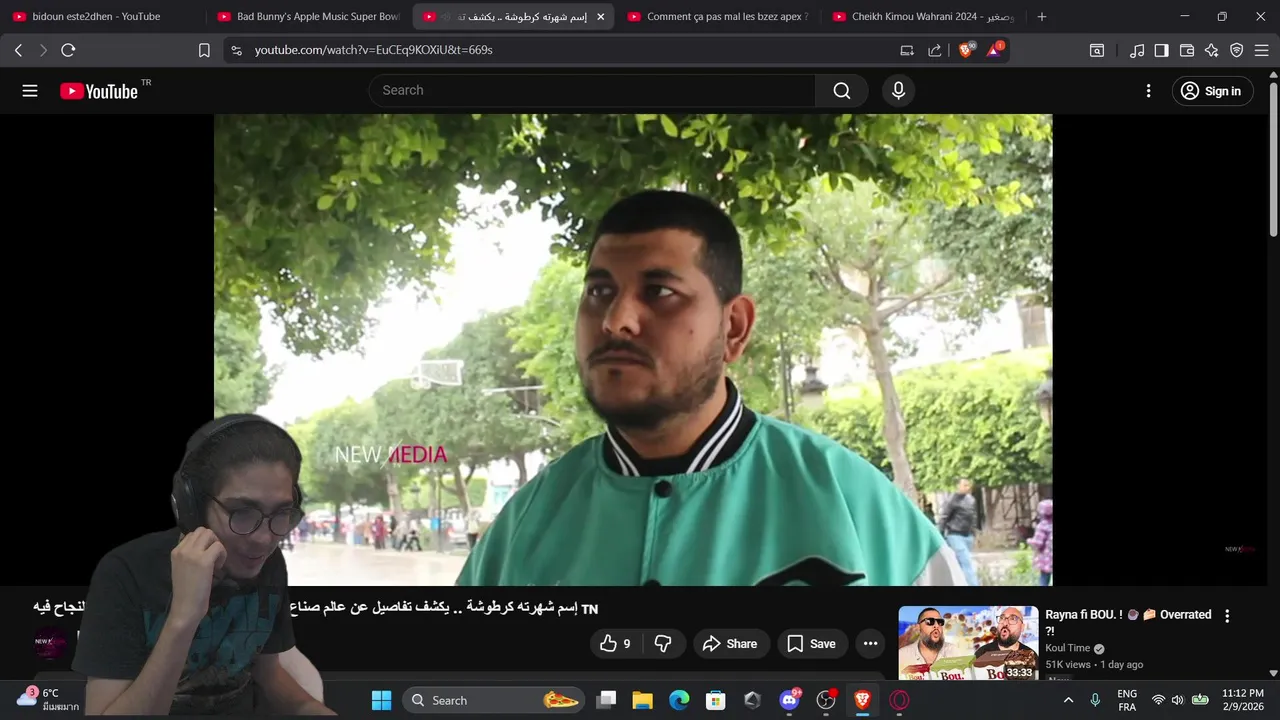This screenshot has height=720, width=1280.
Task: Like the video with thumbs up
Action: pyautogui.click(x=616, y=644)
